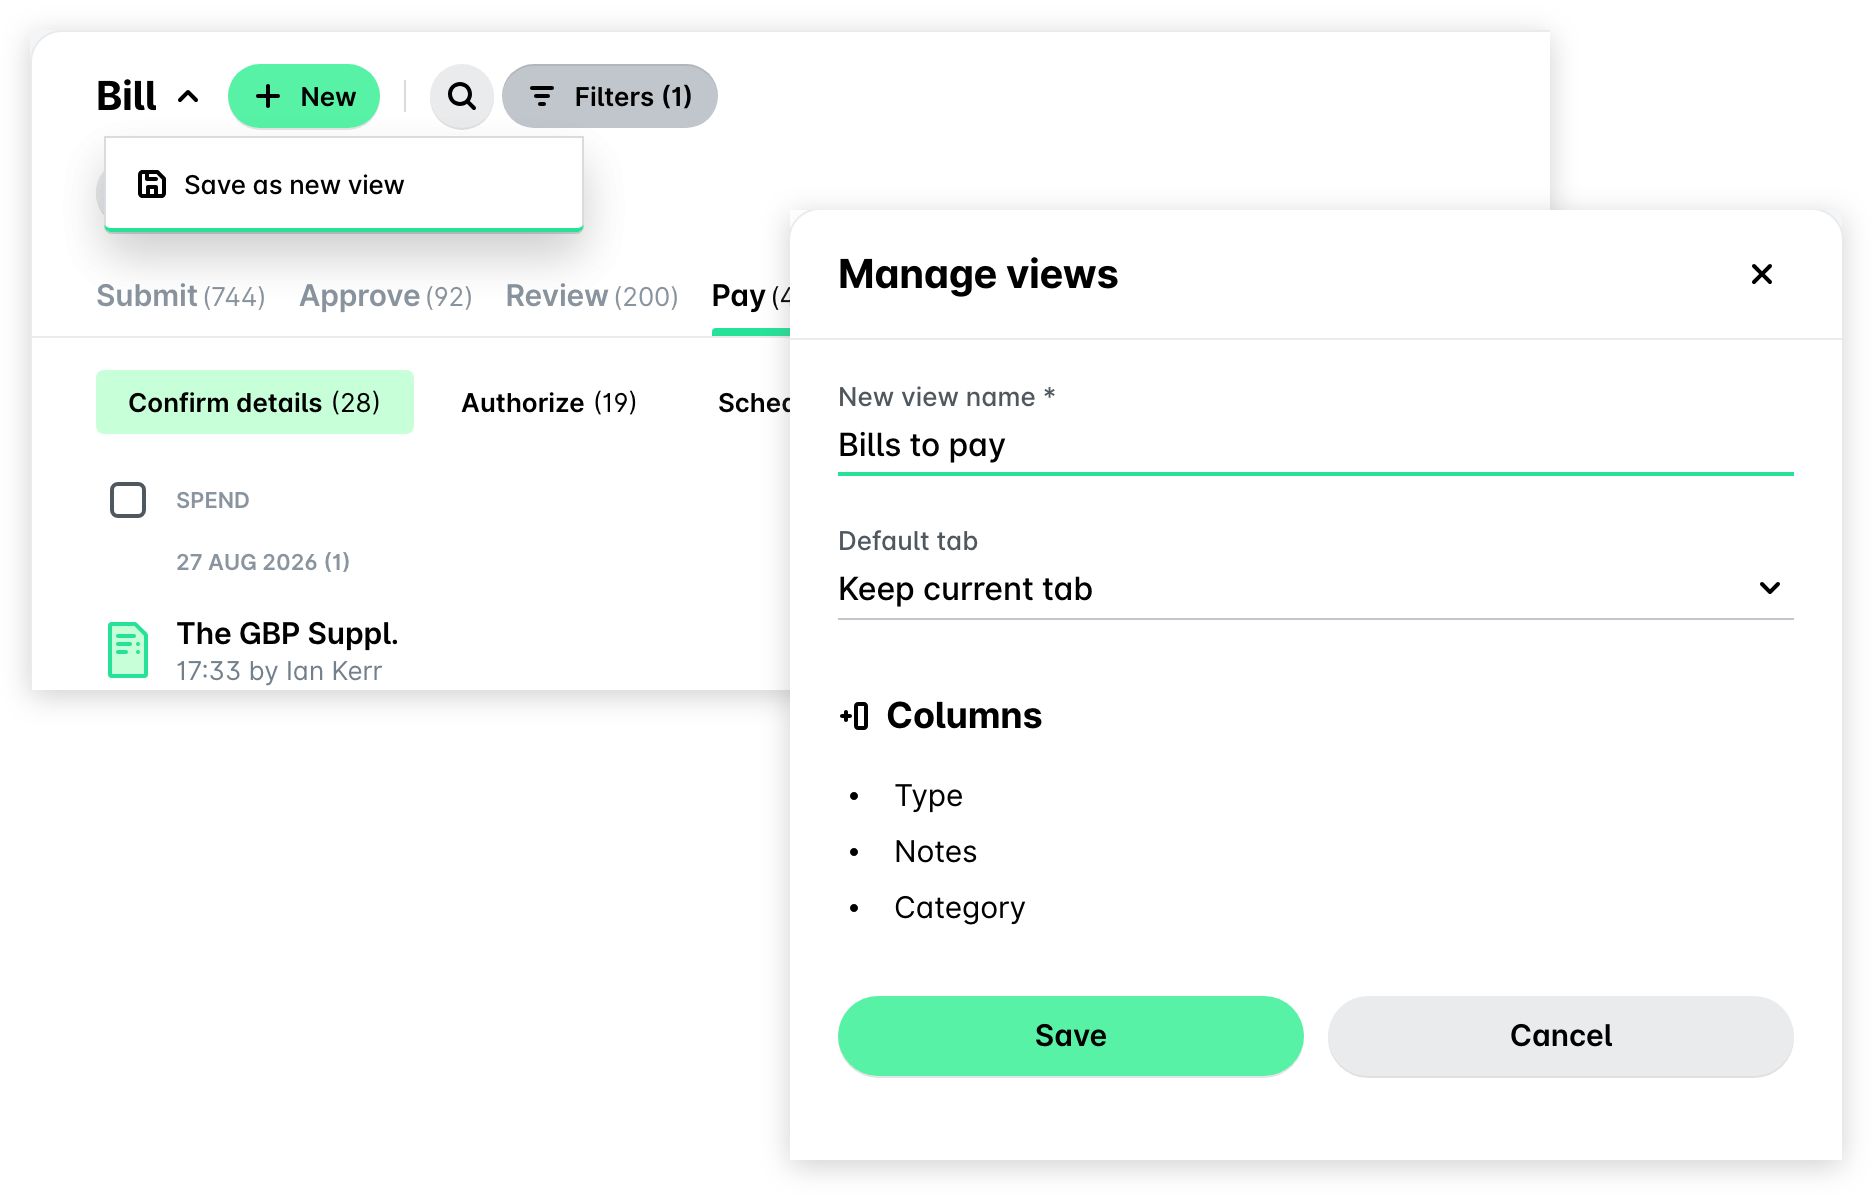This screenshot has width=1872, height=1202.
Task: Click the green bill document icon
Action: click(128, 650)
